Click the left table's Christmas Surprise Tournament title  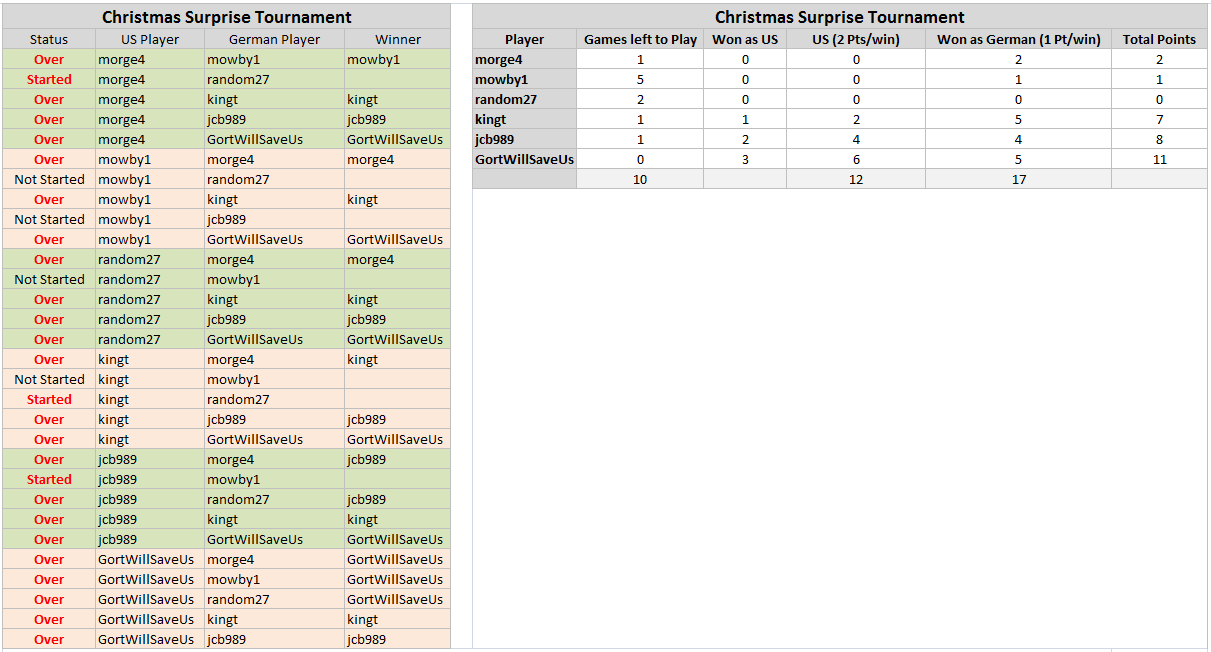pyautogui.click(x=226, y=17)
